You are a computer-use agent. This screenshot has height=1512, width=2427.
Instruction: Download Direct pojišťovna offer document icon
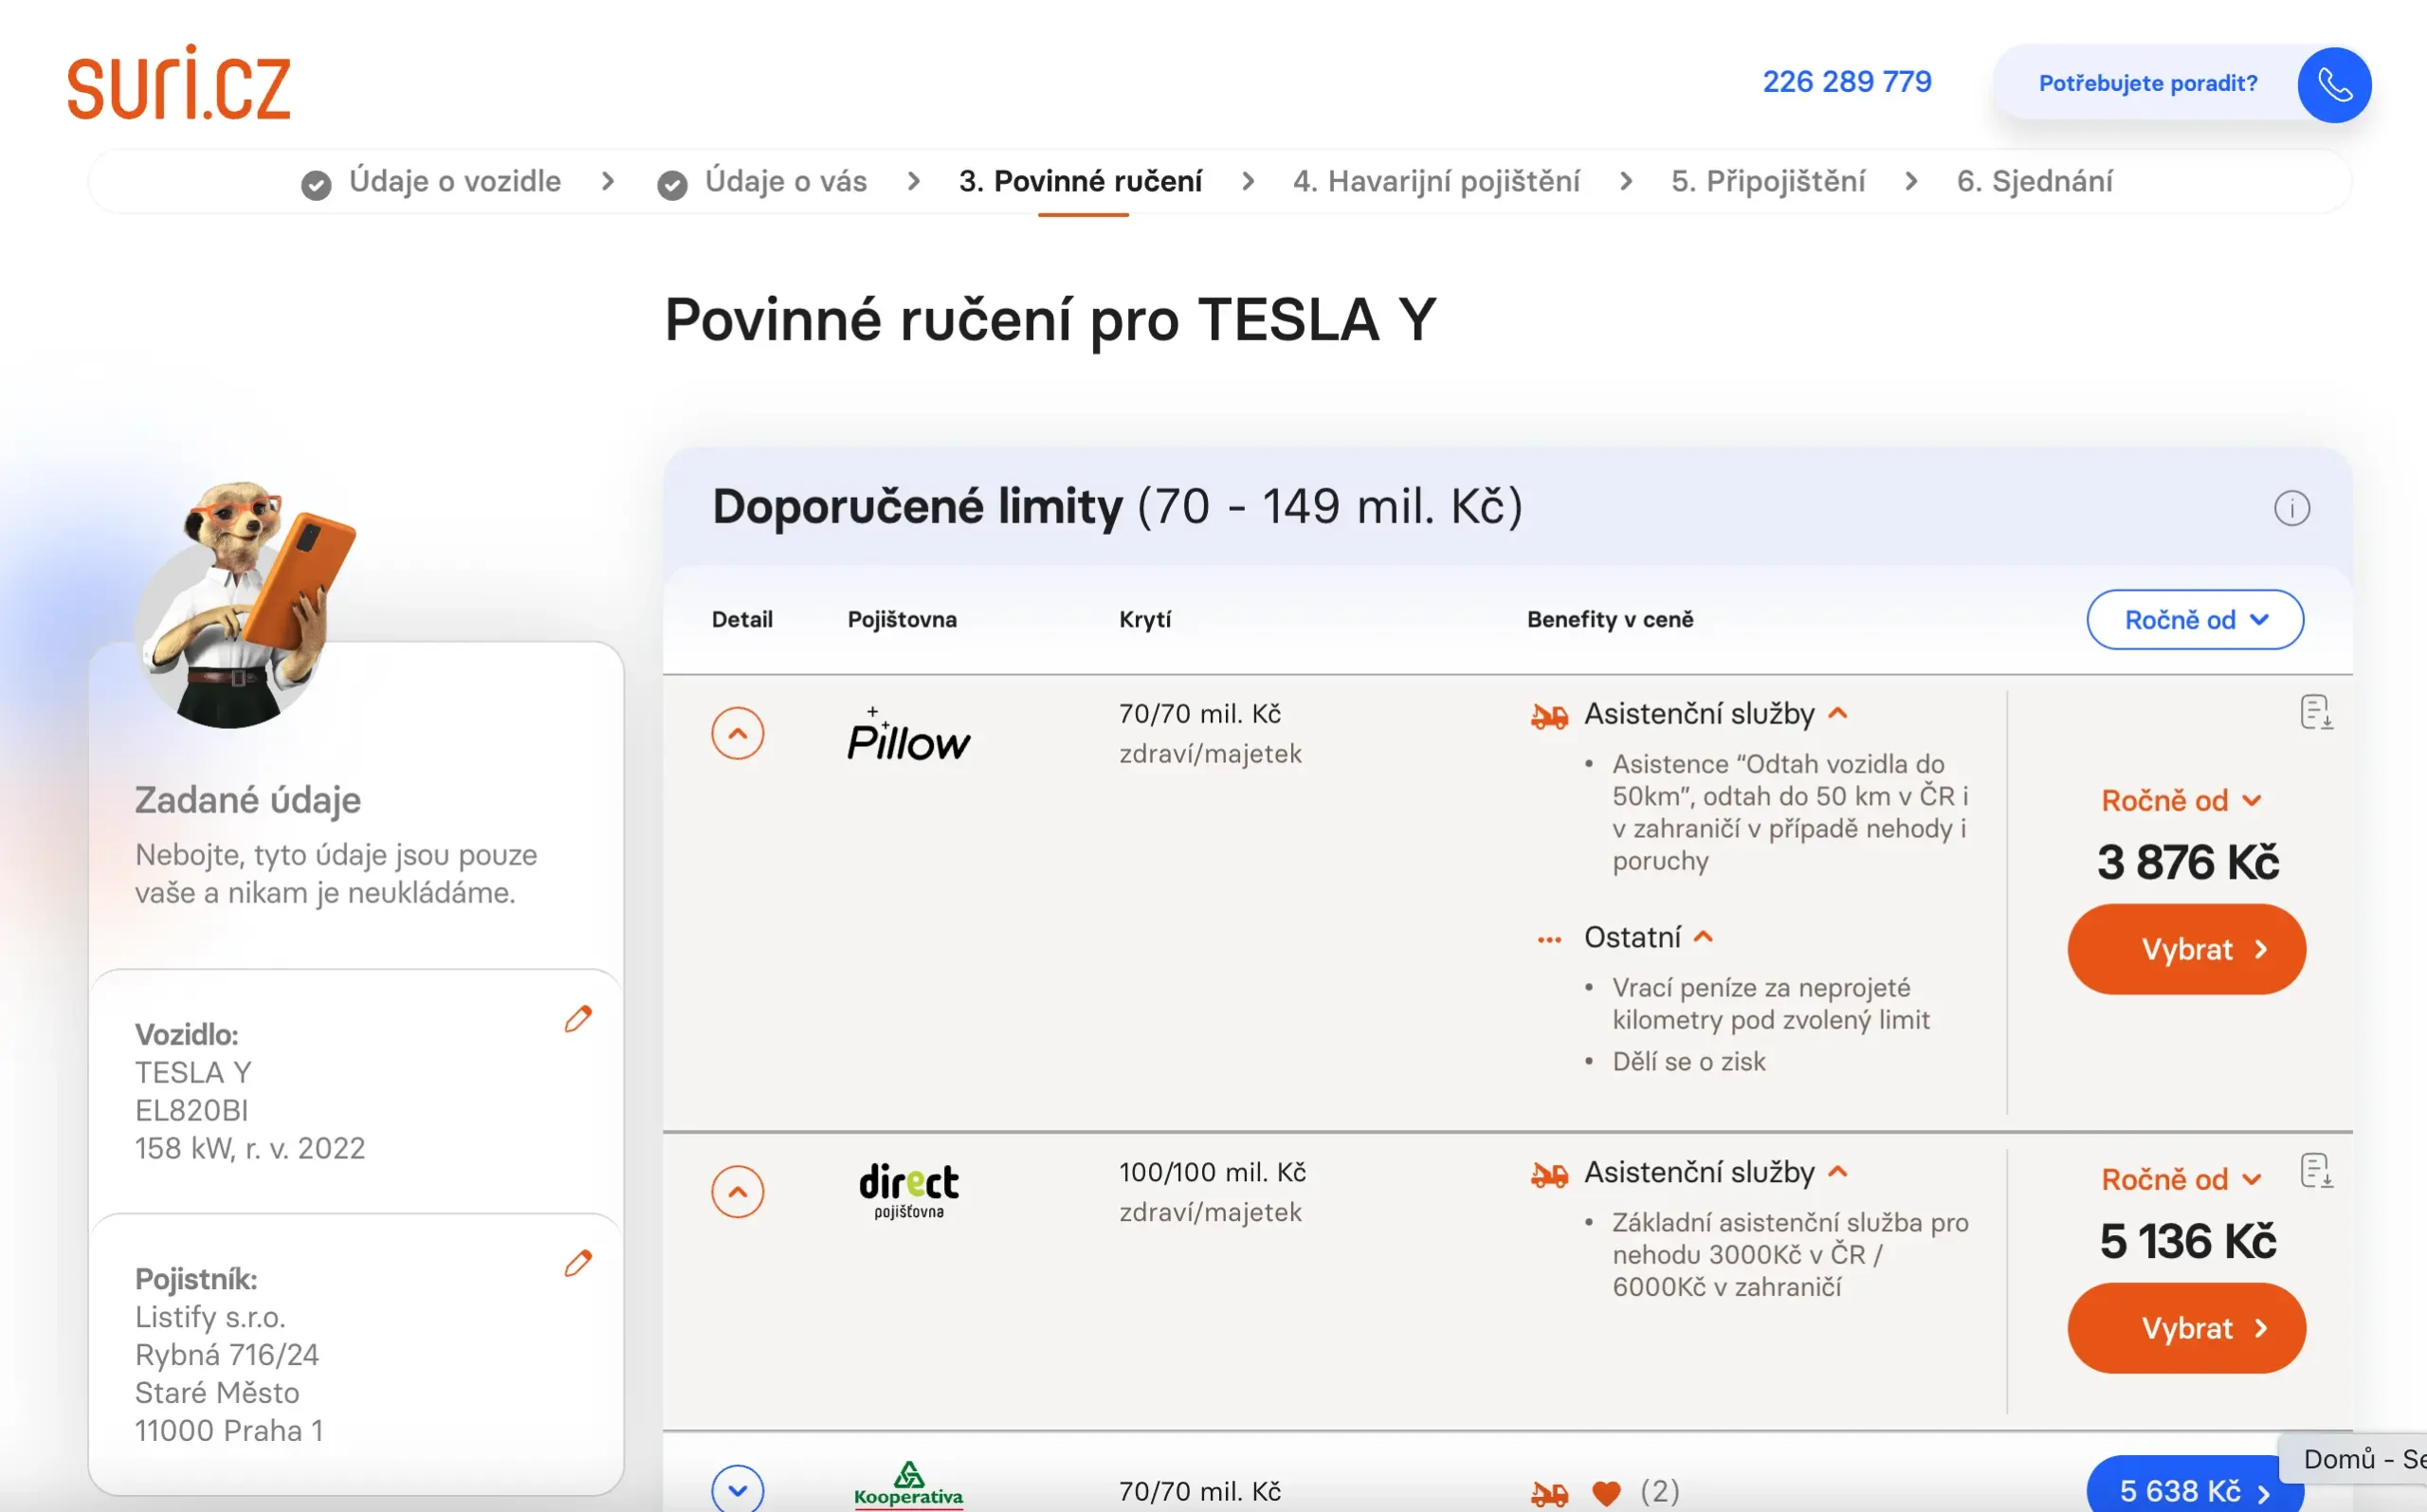[2315, 1170]
